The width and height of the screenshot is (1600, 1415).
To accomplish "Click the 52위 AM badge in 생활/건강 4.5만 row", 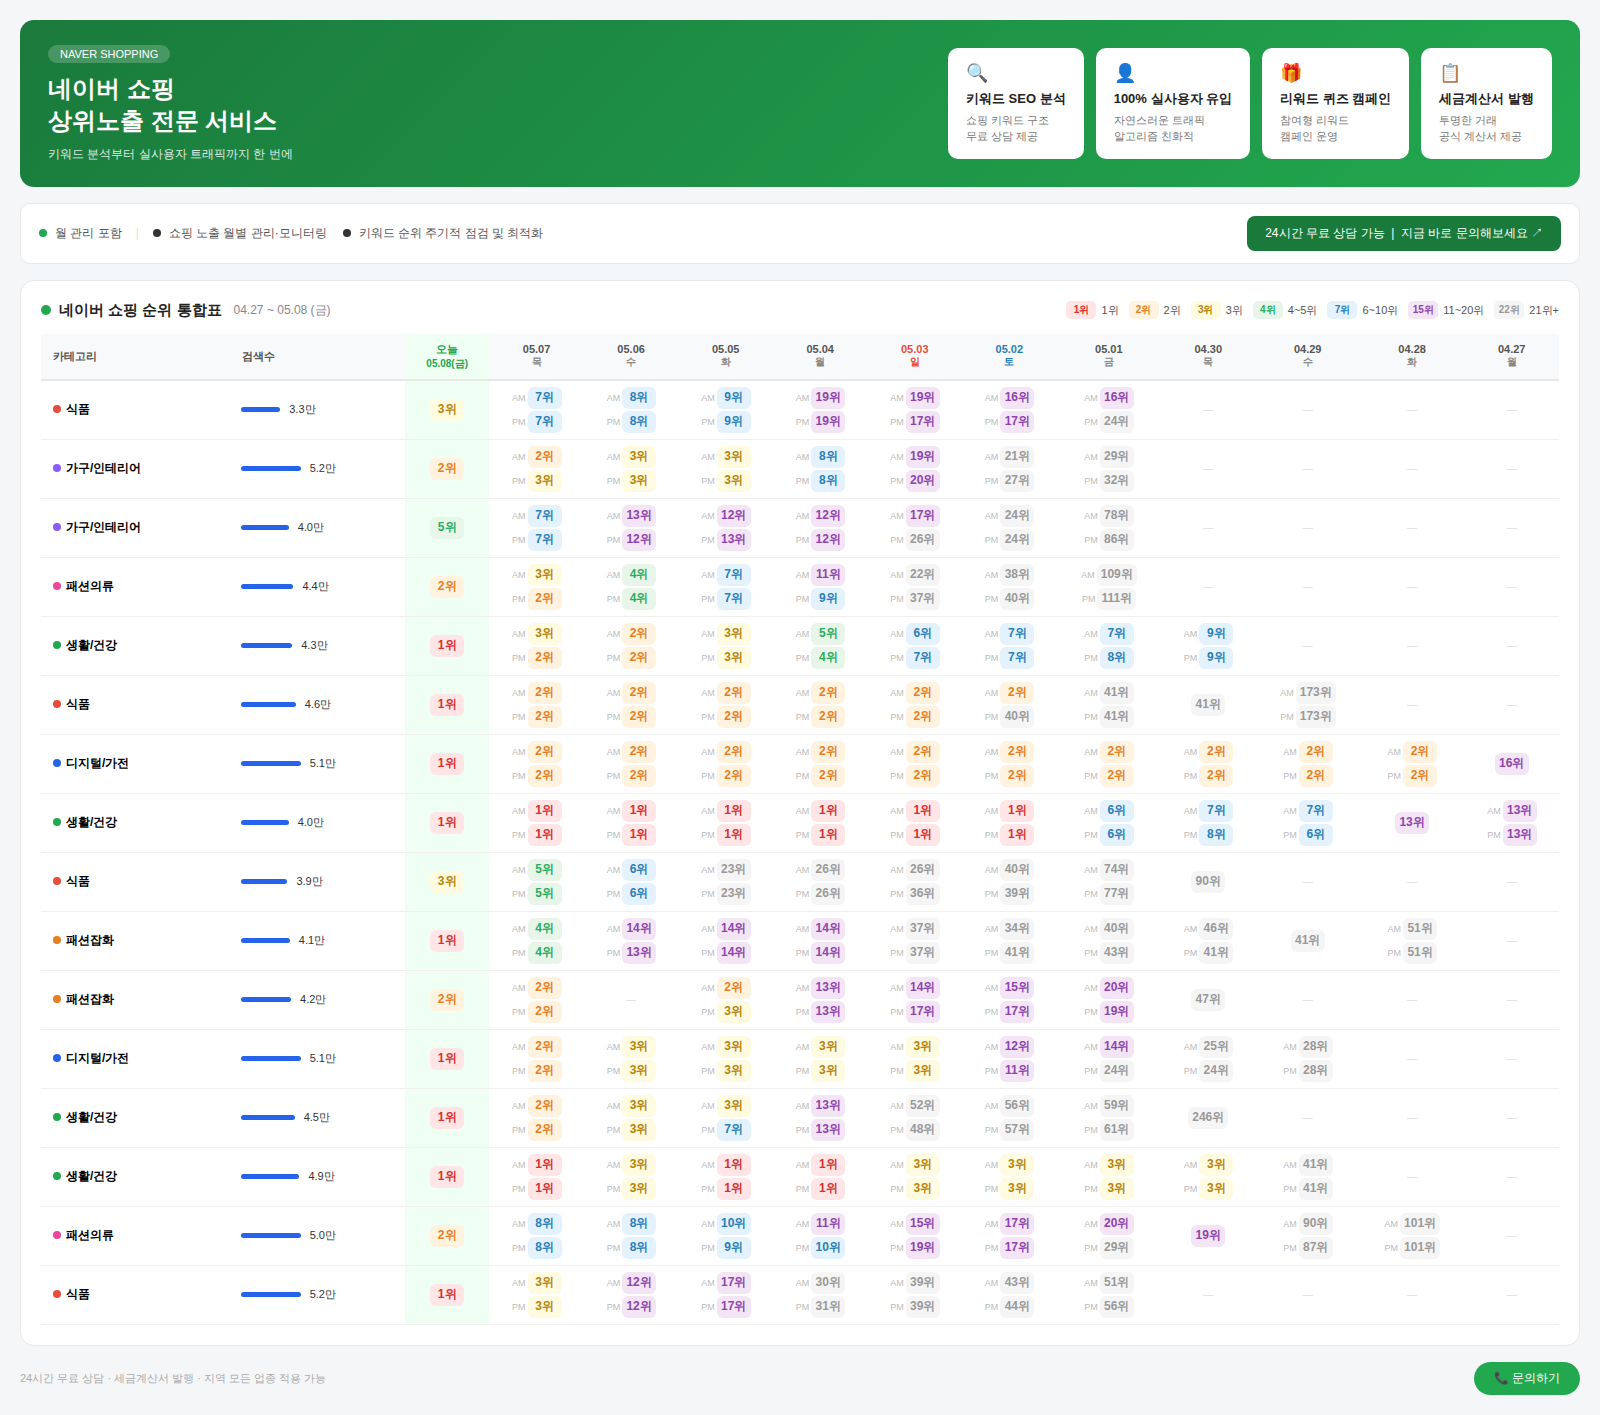I will 922,1105.
